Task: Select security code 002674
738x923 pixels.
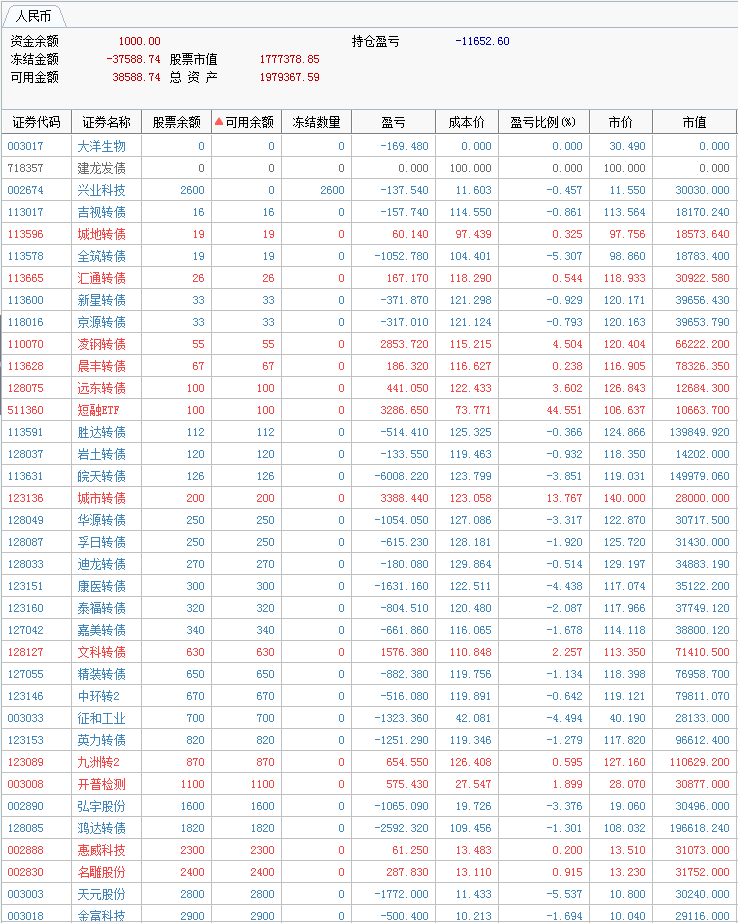Action: pos(25,190)
